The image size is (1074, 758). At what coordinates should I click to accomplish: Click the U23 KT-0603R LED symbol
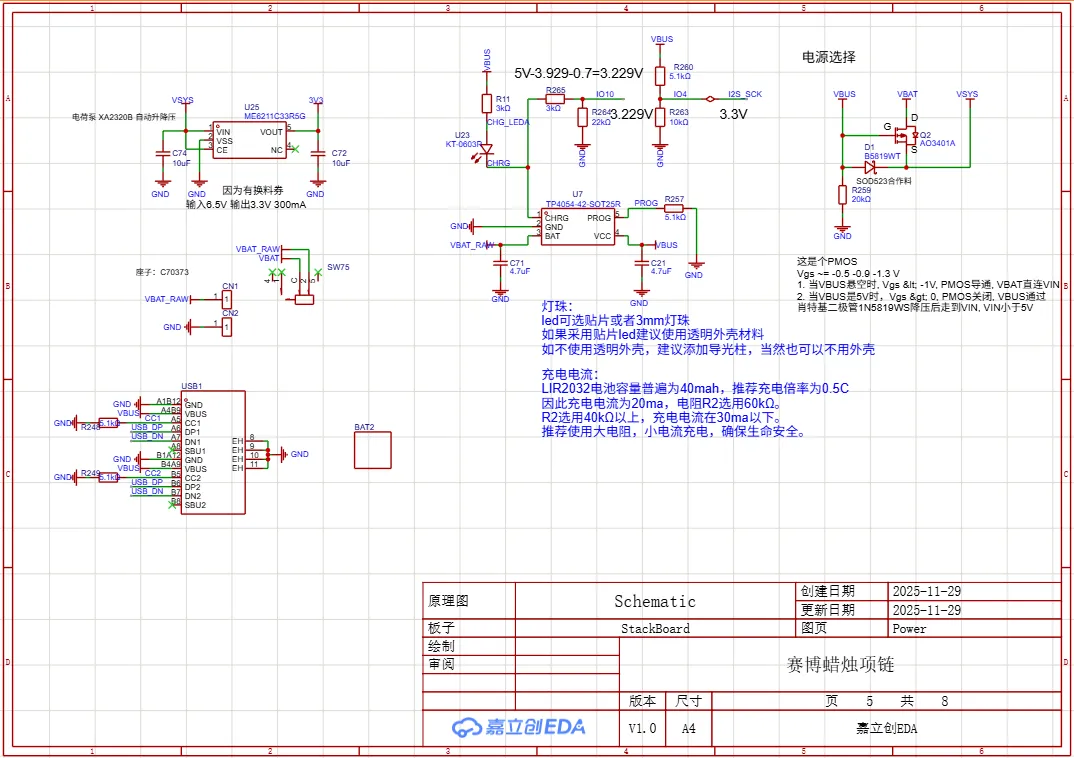coord(487,148)
